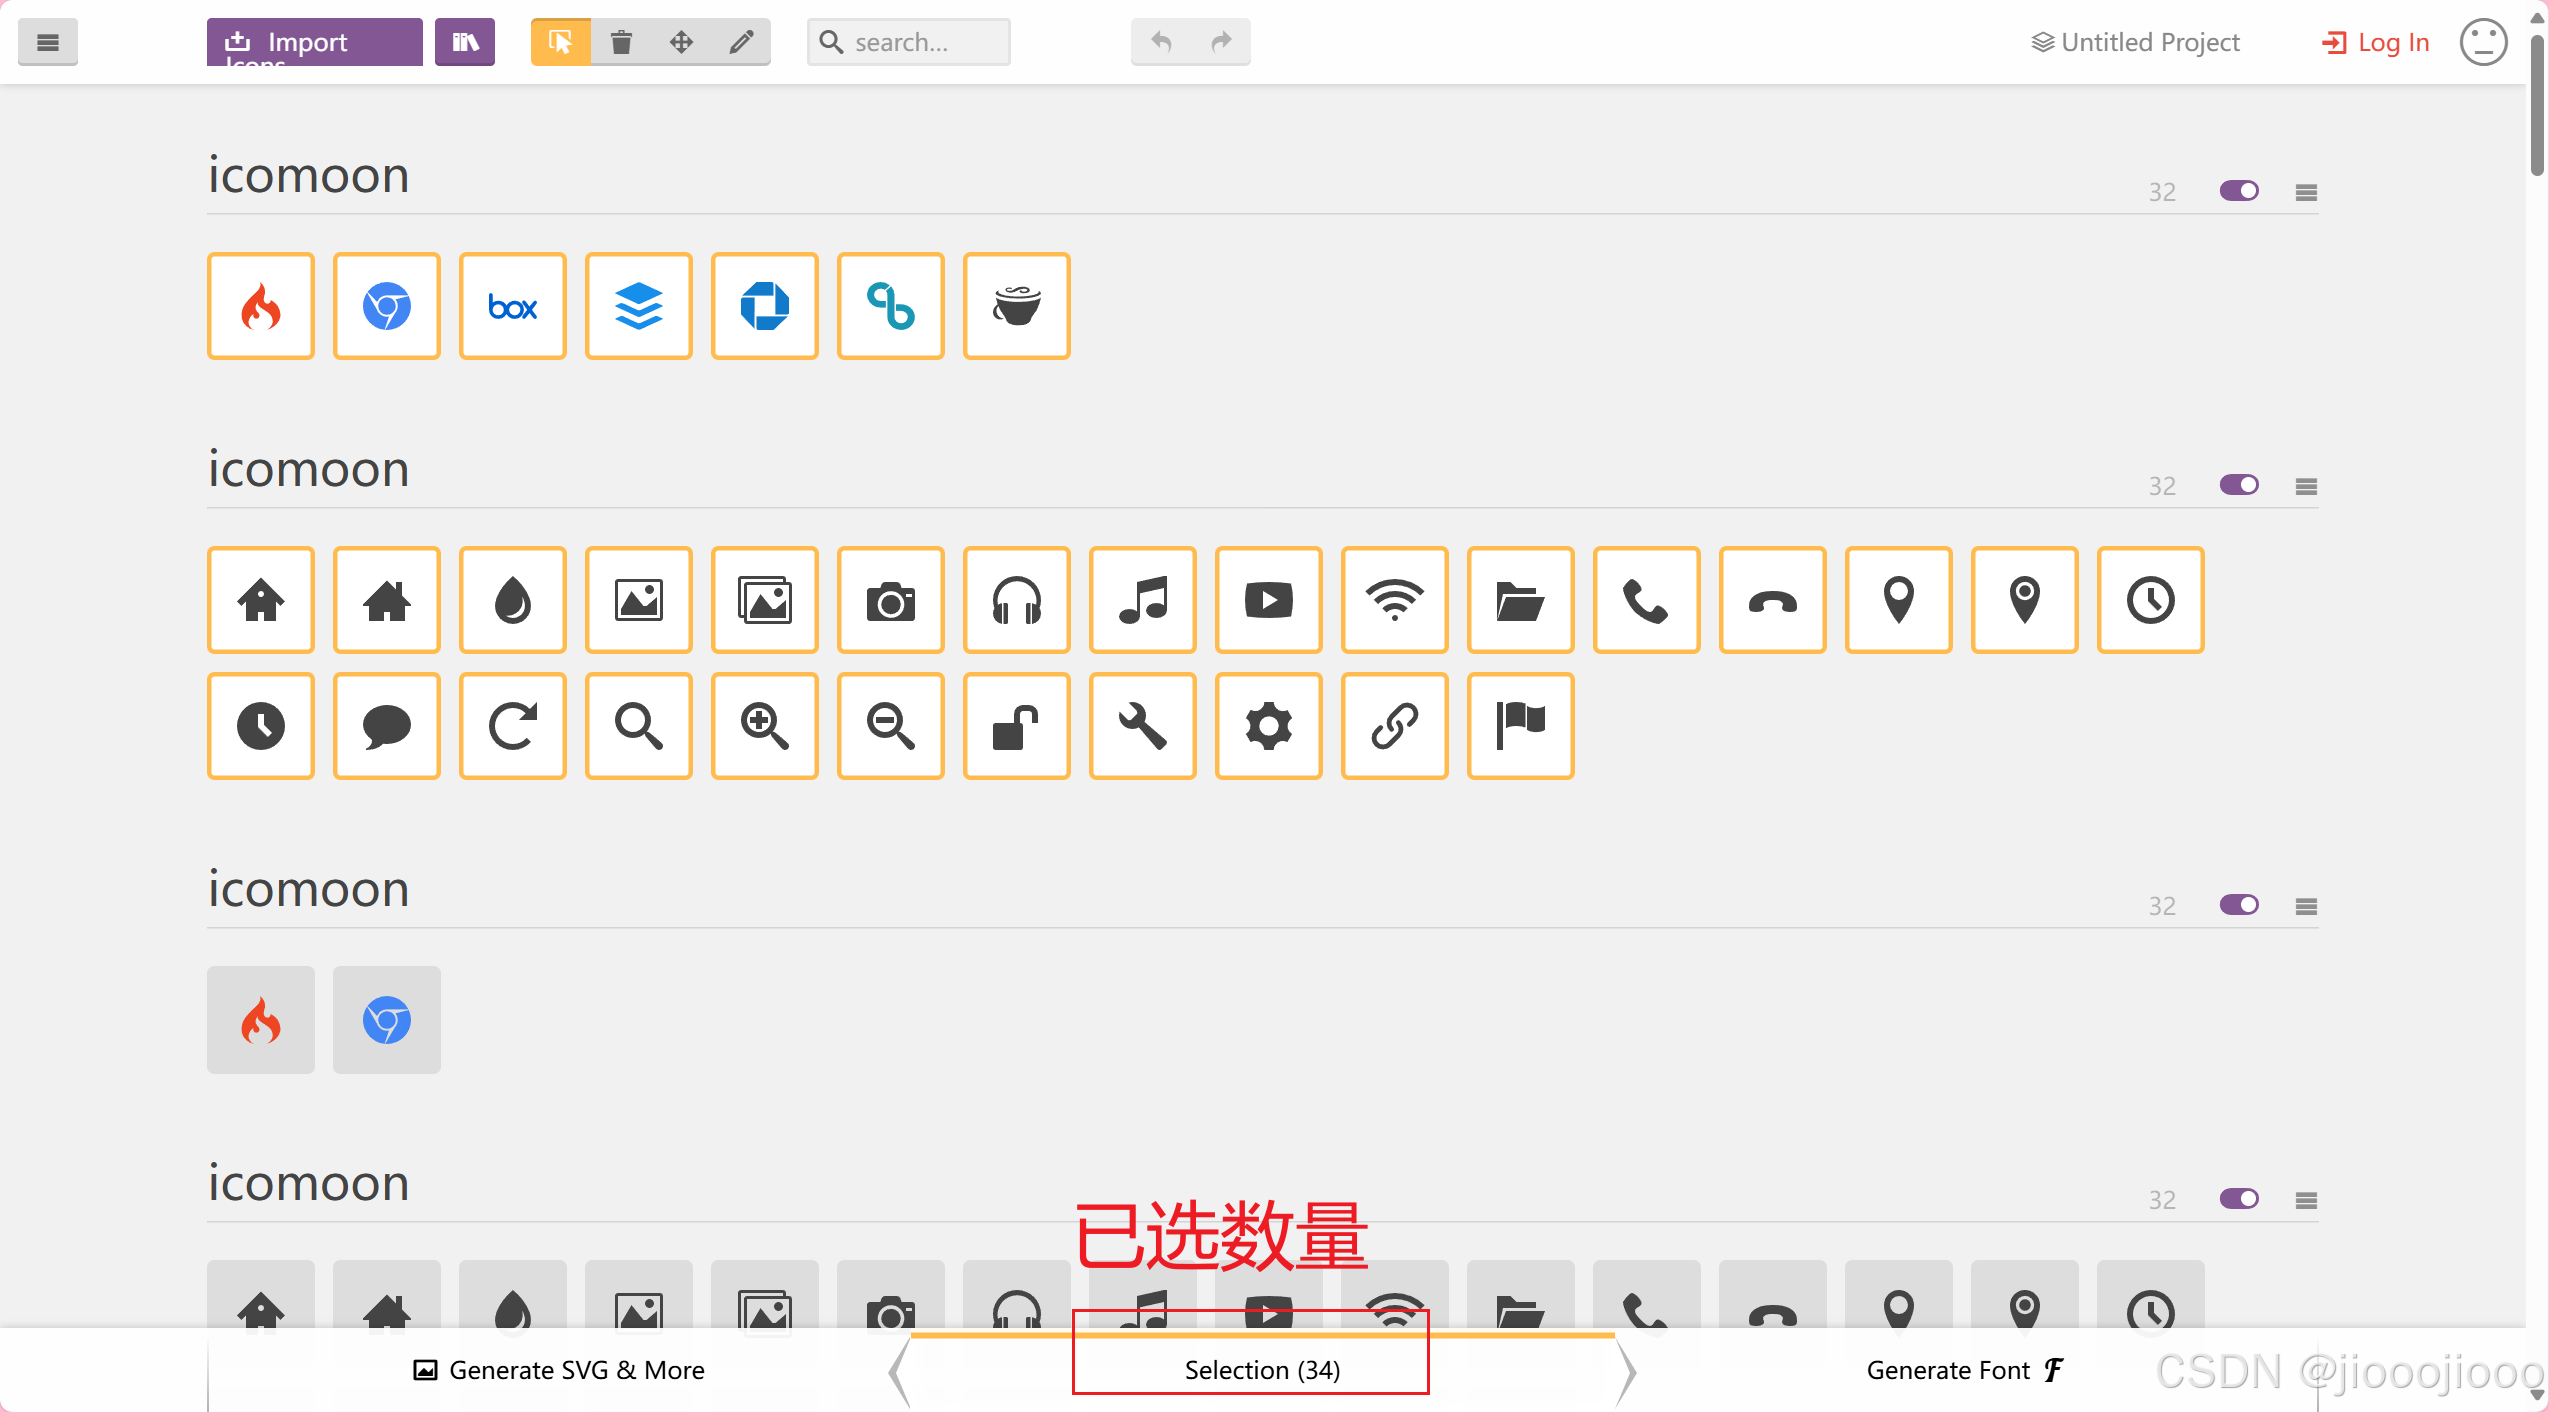The width and height of the screenshot is (2549, 1412).
Task: Open the icon library
Action: (465, 42)
